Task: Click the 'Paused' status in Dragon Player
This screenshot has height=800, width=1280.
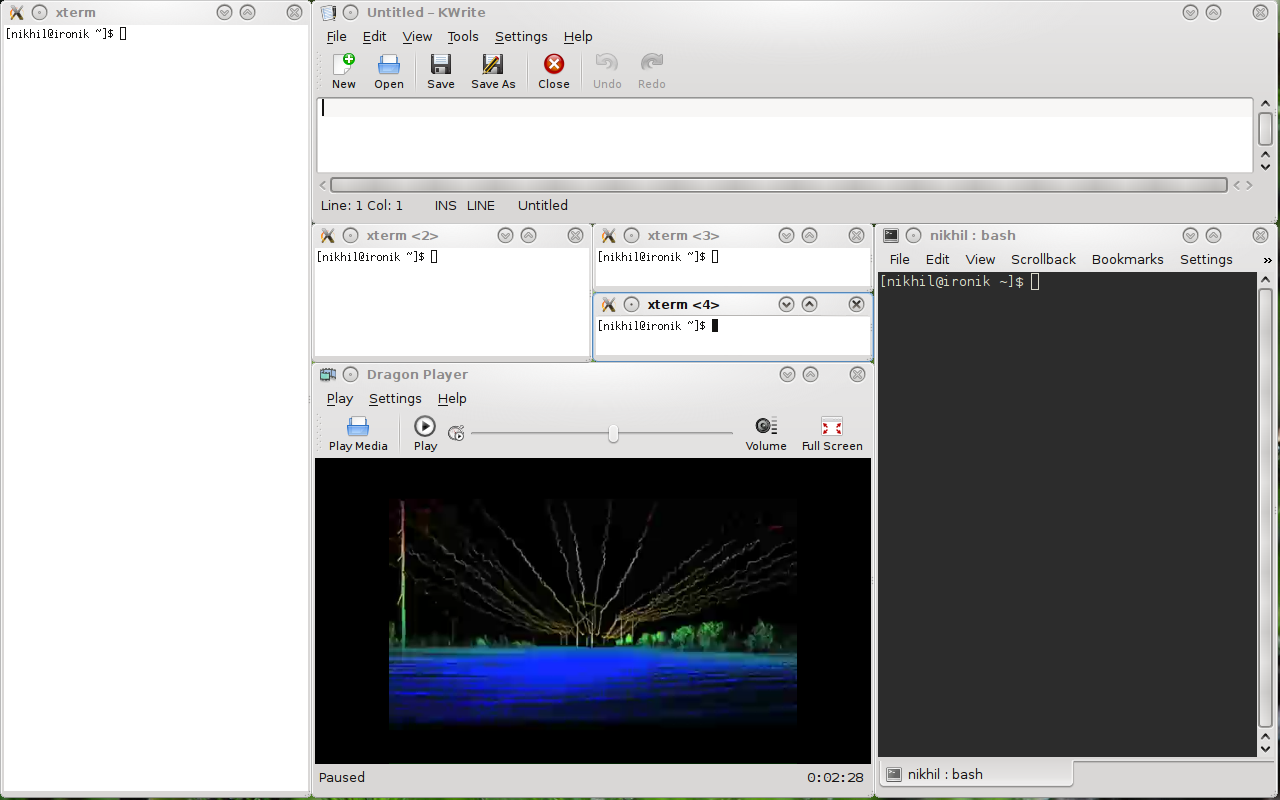Action: (342, 778)
